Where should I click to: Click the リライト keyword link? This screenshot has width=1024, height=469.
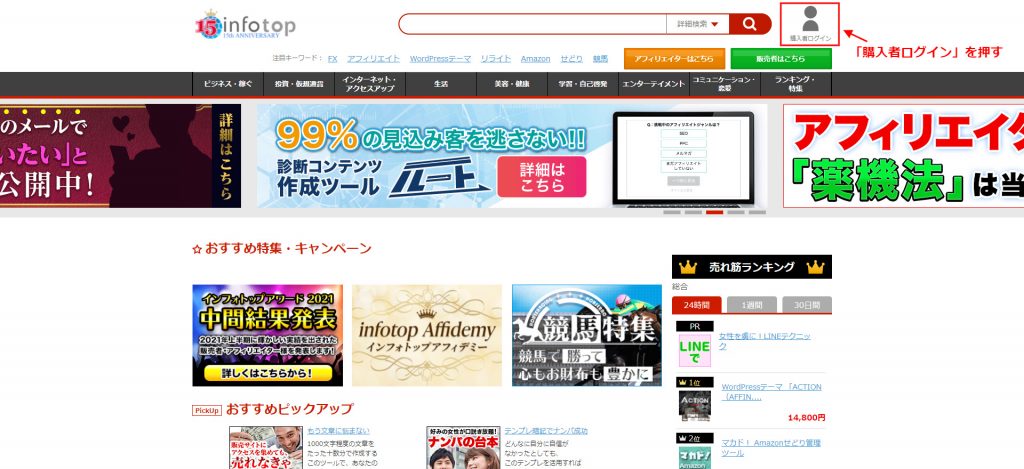[496, 59]
